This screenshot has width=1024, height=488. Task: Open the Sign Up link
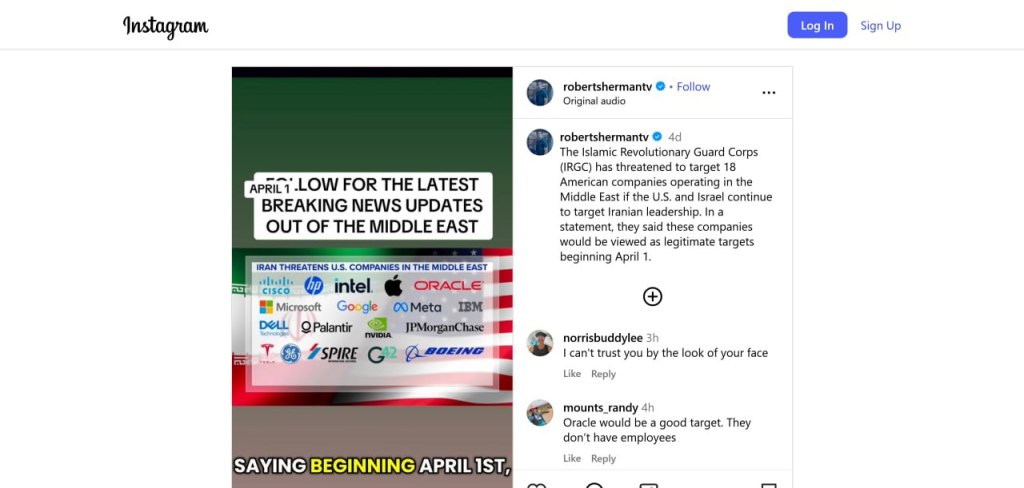tap(880, 26)
